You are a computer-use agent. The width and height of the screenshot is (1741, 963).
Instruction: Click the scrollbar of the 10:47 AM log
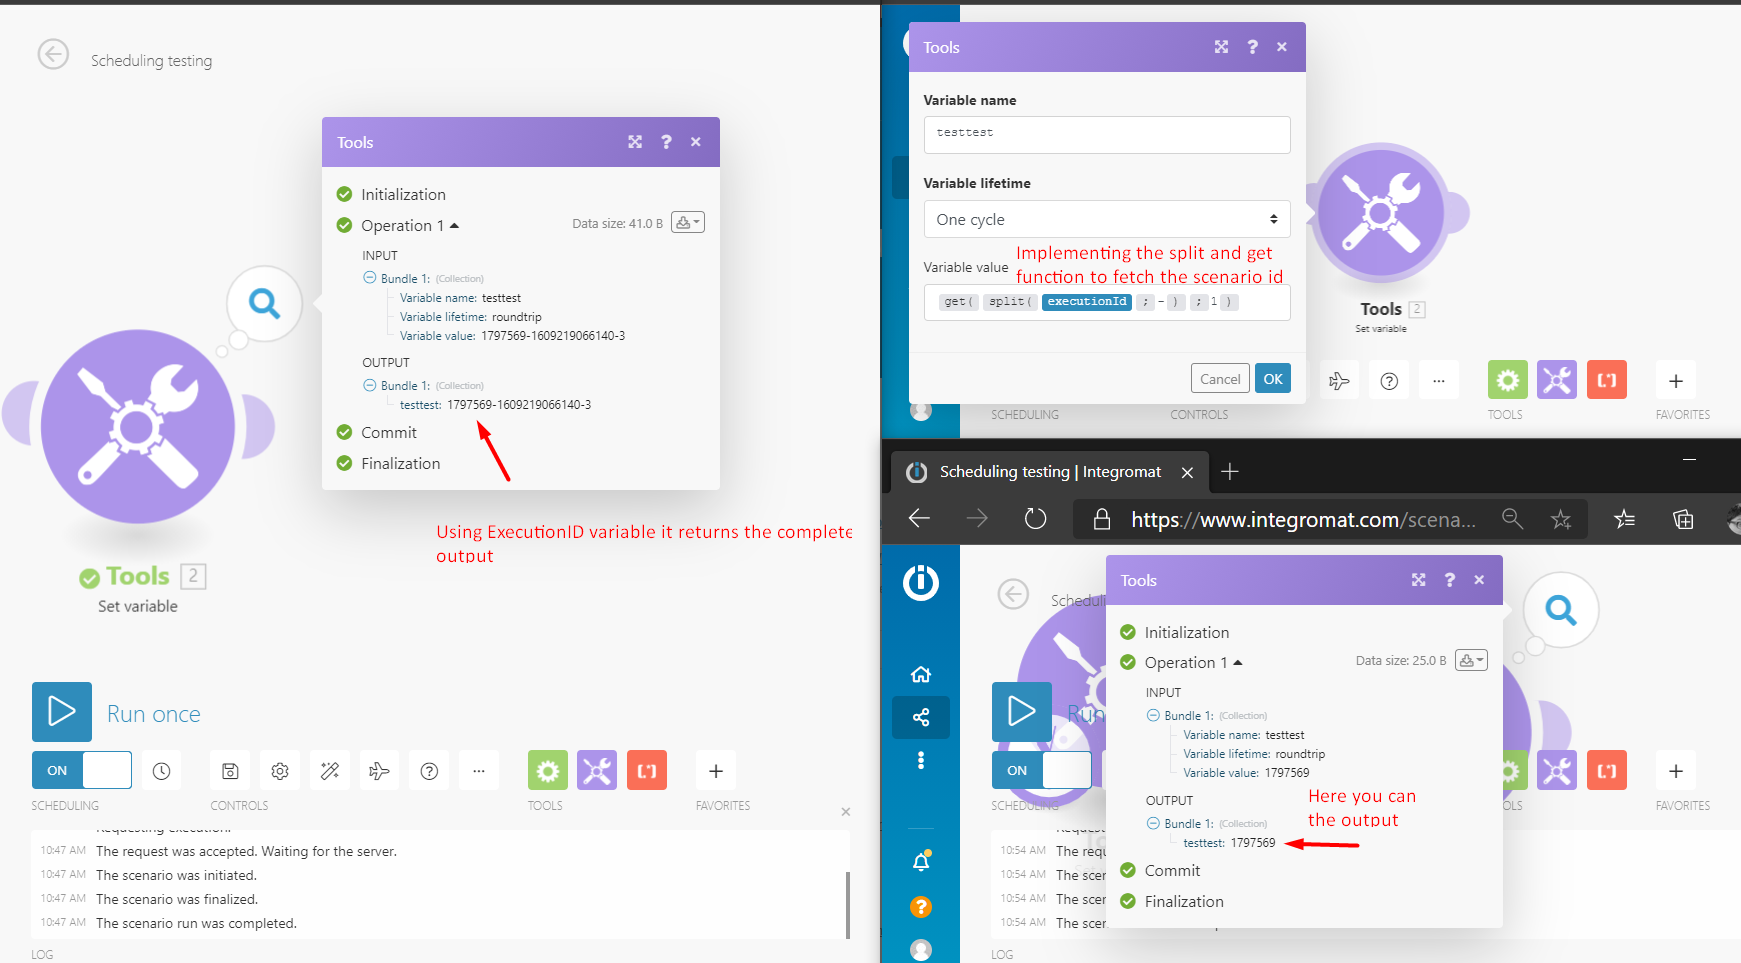click(848, 905)
